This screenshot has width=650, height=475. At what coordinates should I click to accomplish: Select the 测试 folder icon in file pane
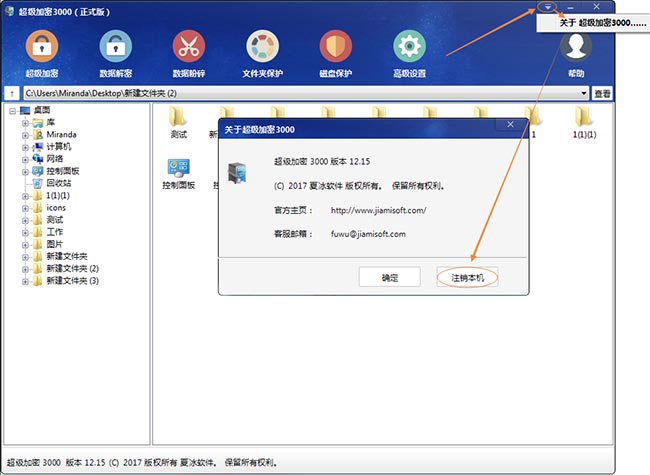click(x=178, y=116)
